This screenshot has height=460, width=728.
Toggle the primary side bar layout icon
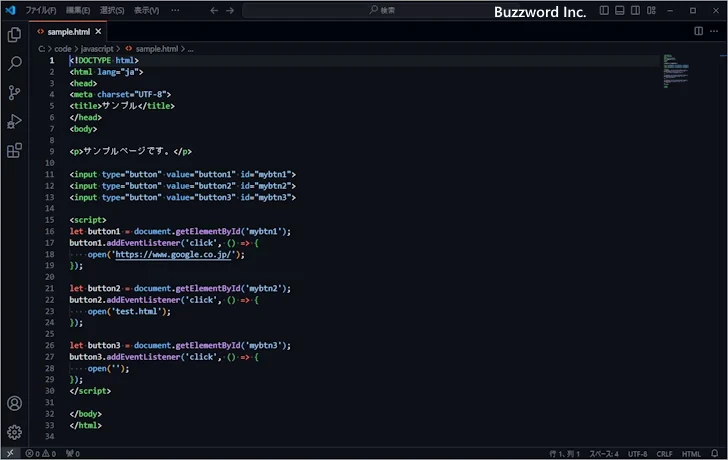604,10
